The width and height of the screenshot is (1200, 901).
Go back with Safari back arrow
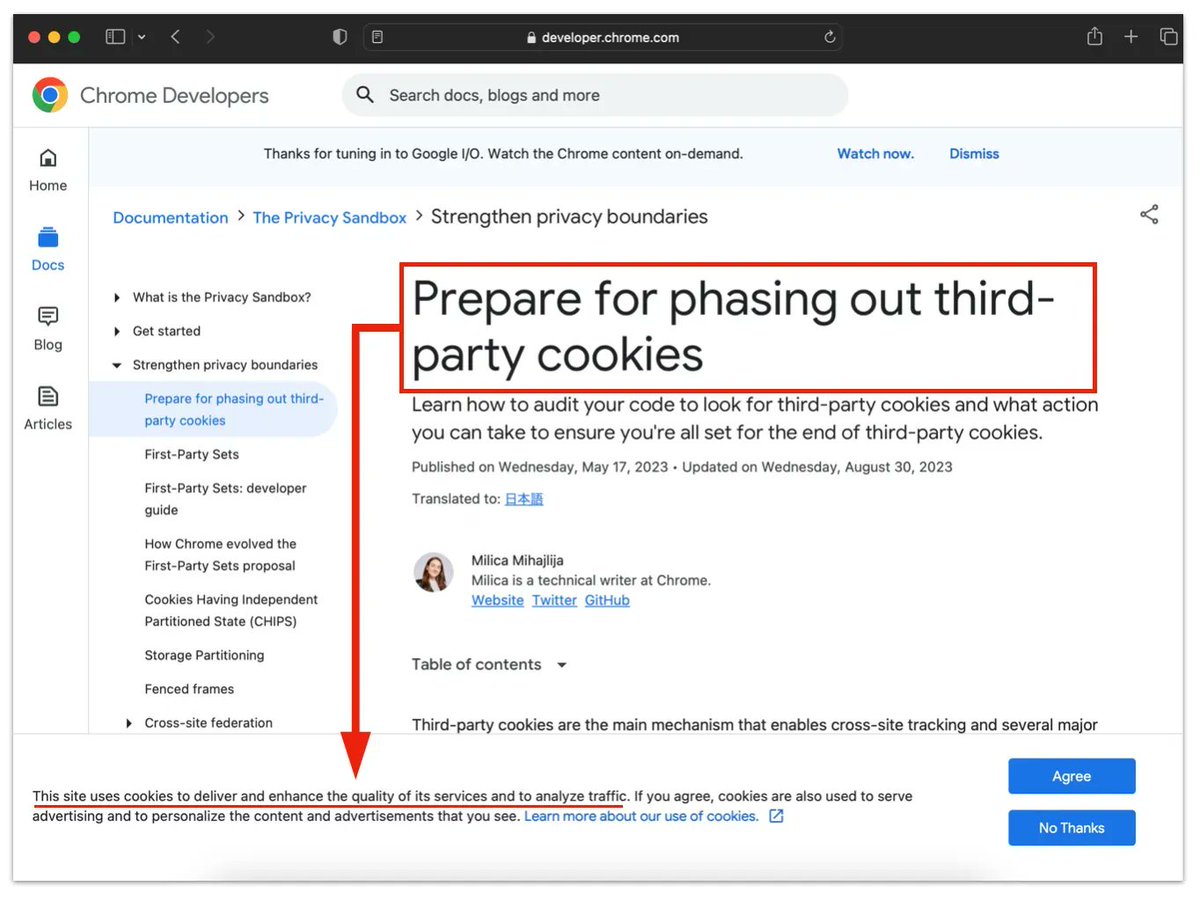[175, 37]
